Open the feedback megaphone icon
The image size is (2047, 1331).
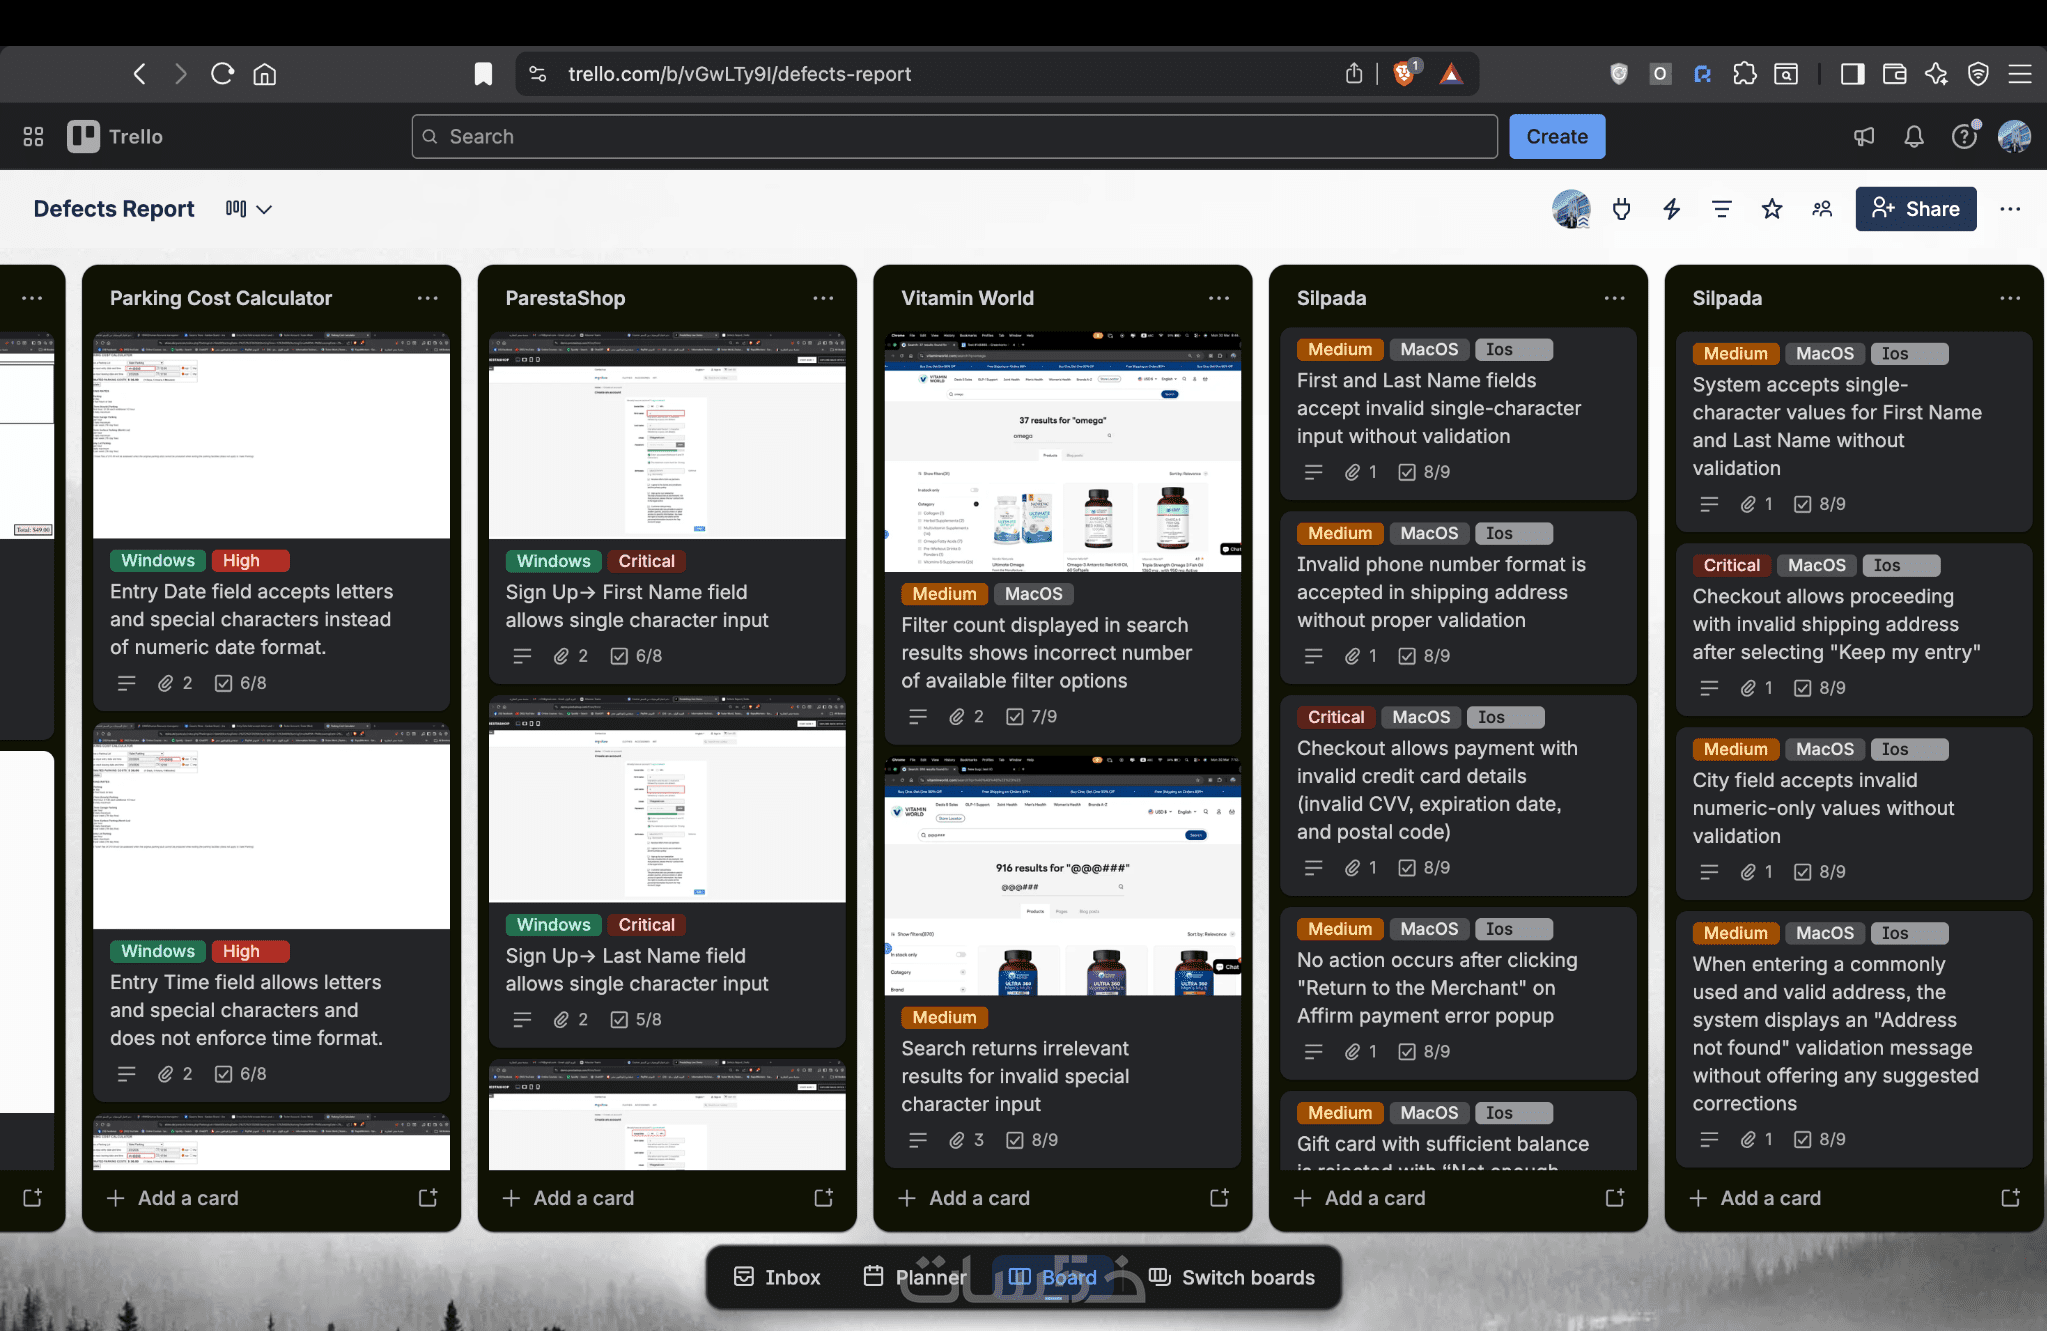point(1863,137)
